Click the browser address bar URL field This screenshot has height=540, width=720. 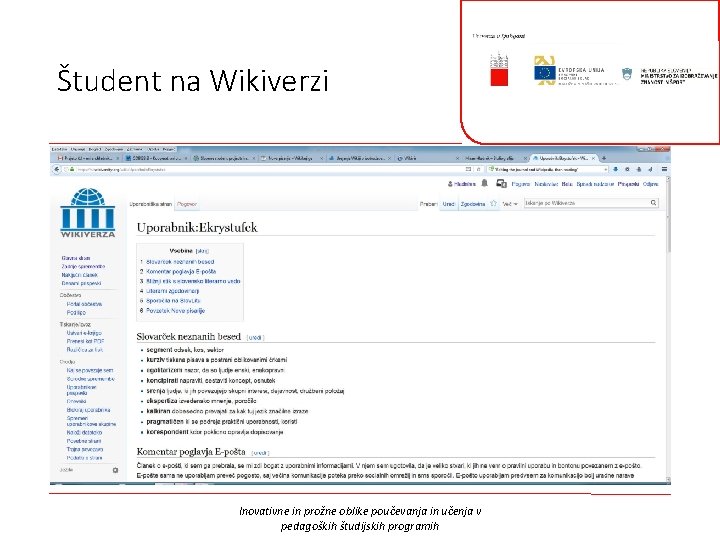[x=271, y=169]
